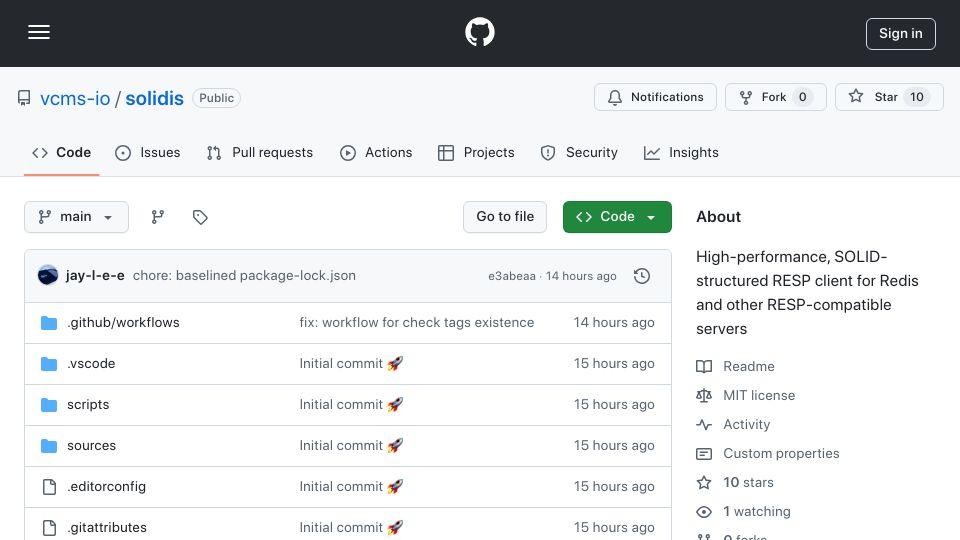Open commit 'chore: baselined package-lock.json'
Screen dimensions: 960x540
click(244, 276)
